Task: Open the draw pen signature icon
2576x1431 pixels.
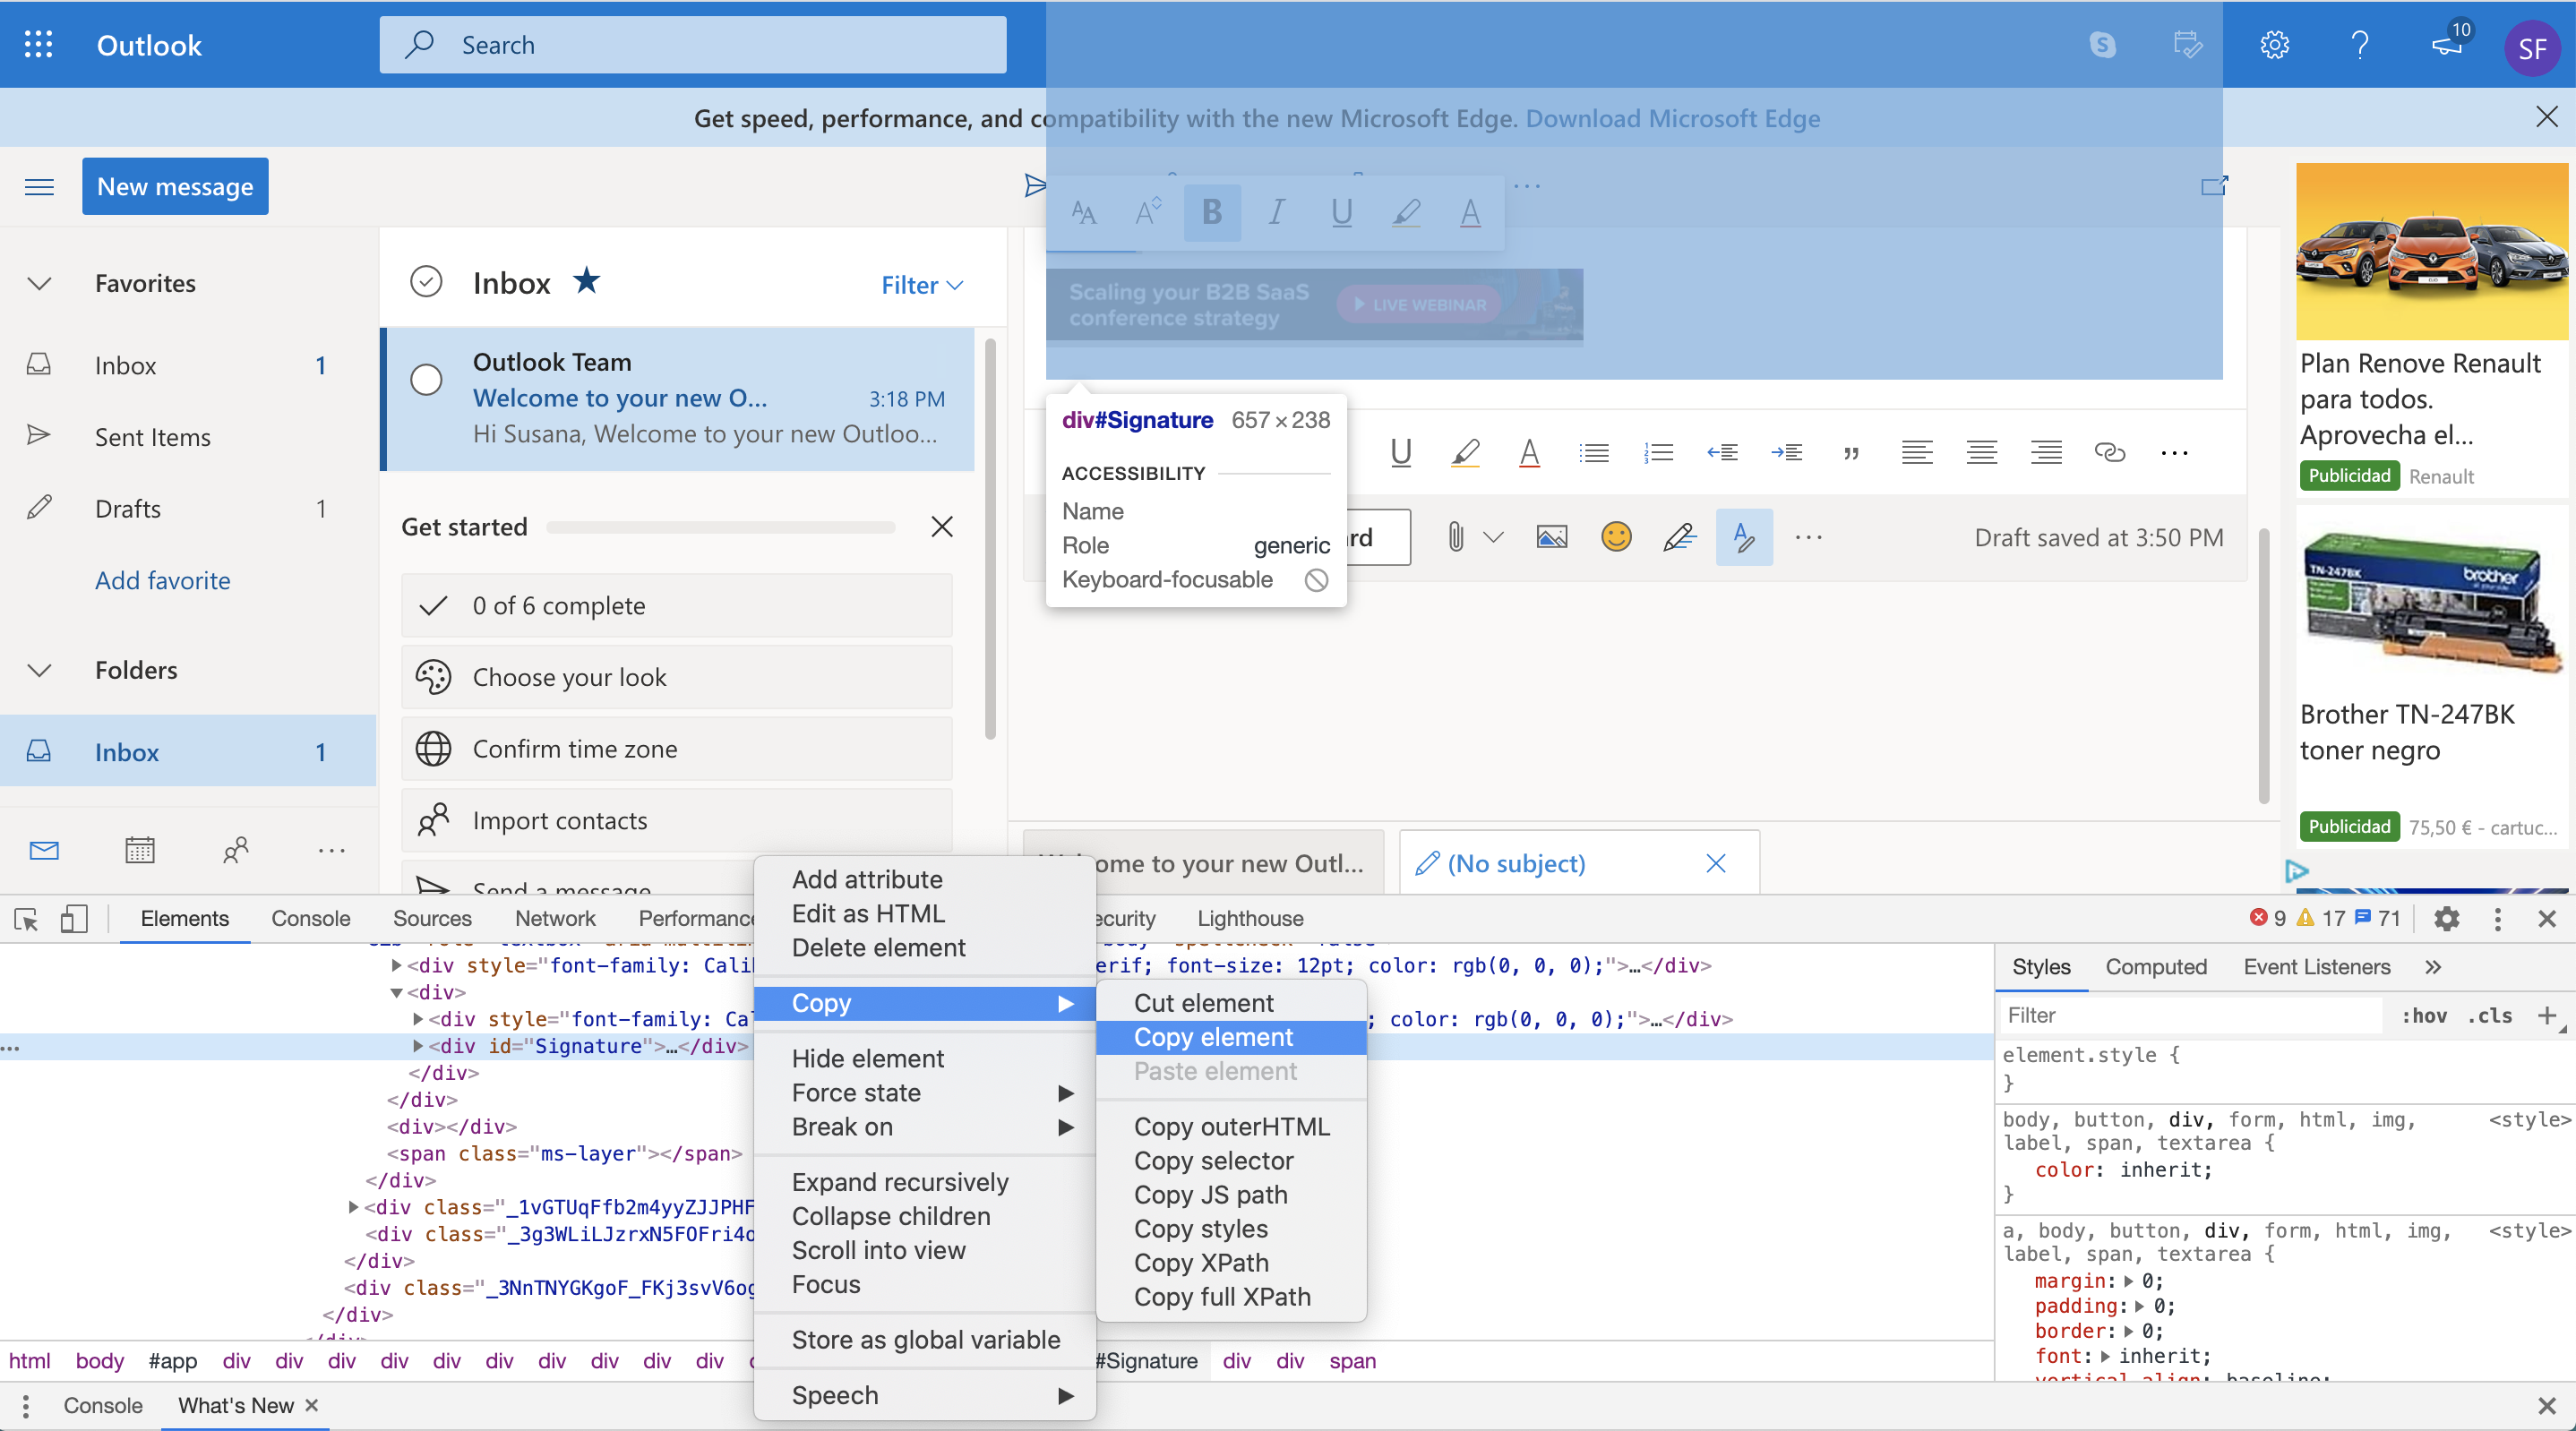Action: (x=1680, y=538)
